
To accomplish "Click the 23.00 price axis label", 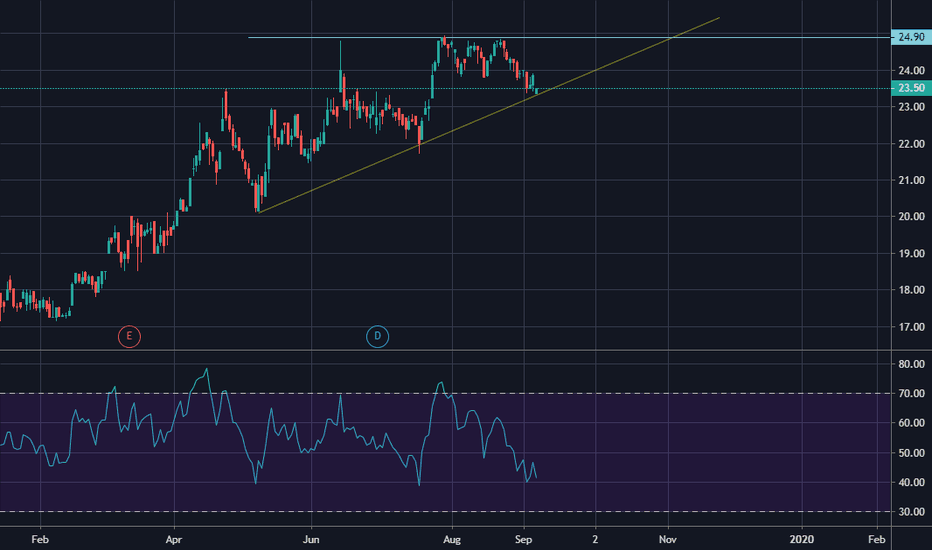I will [911, 107].
